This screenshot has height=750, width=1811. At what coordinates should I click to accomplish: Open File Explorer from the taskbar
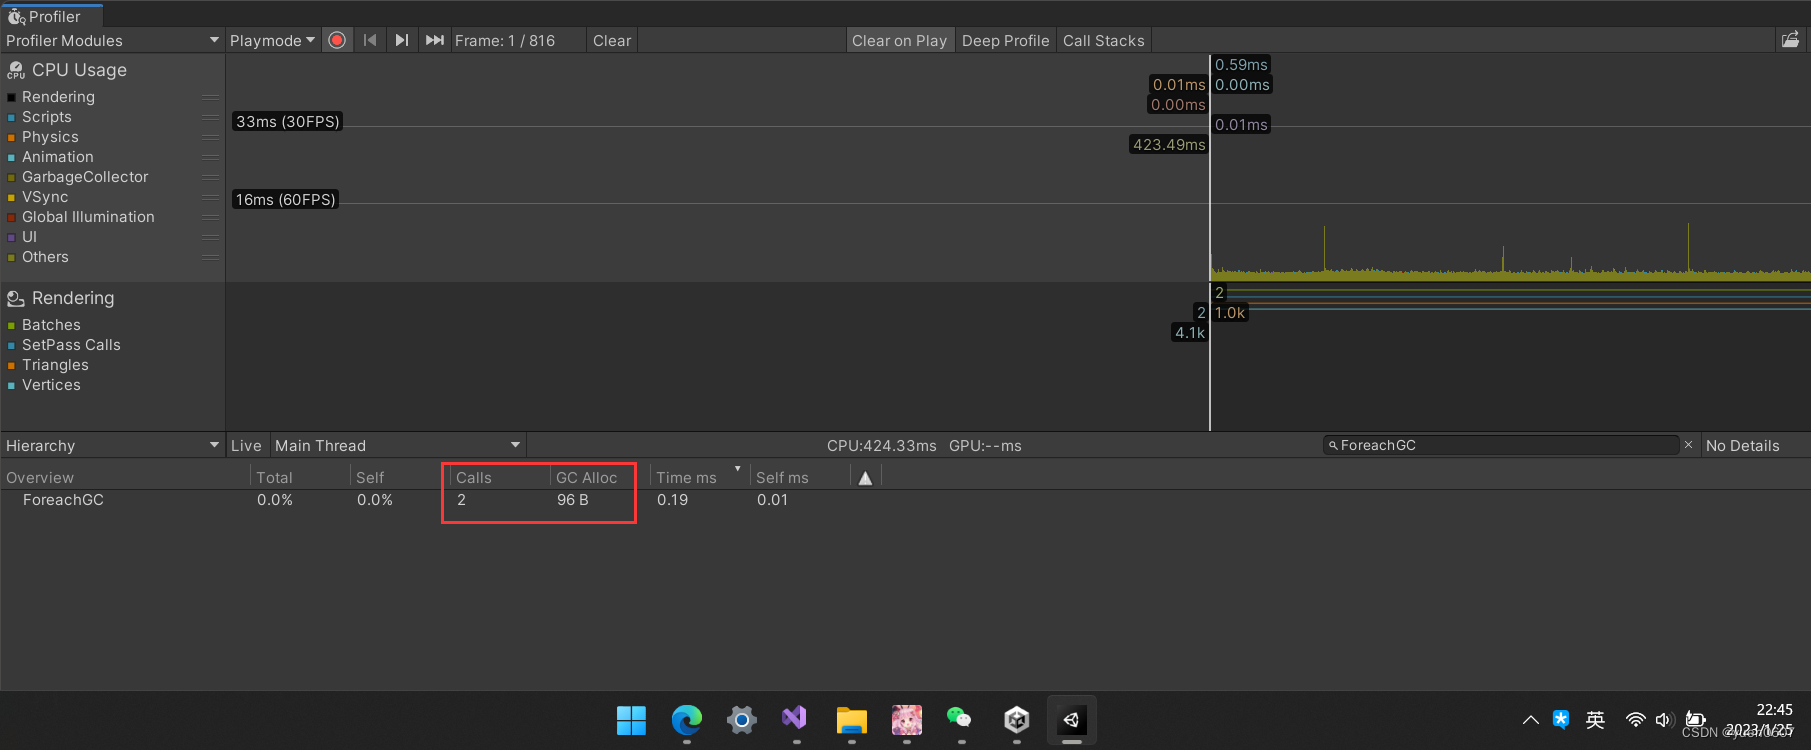pyautogui.click(x=851, y=720)
